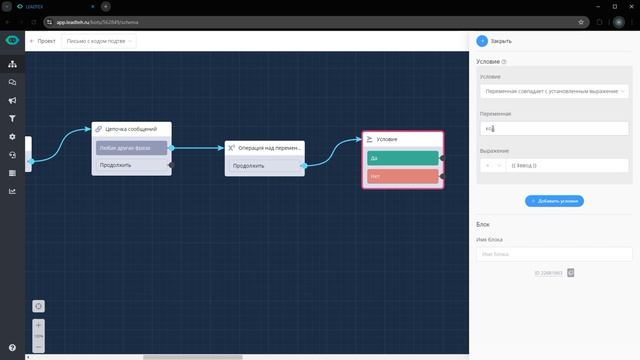Click Продолжить in Операция над перемен block

264,166
